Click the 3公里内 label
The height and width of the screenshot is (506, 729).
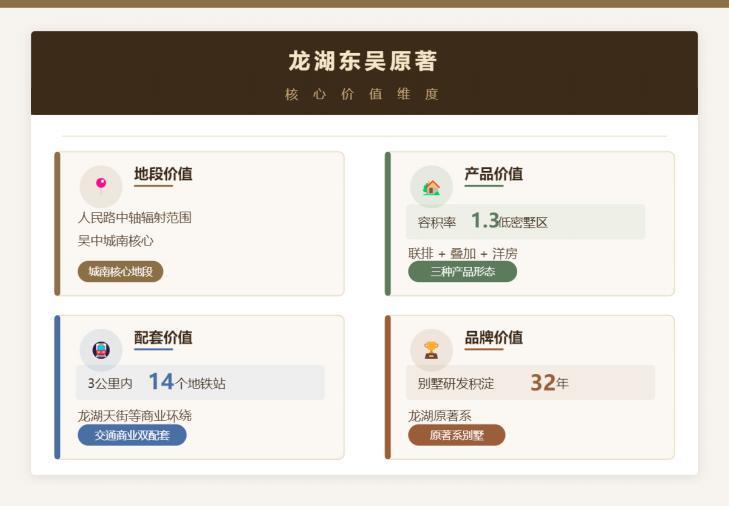click(x=110, y=384)
